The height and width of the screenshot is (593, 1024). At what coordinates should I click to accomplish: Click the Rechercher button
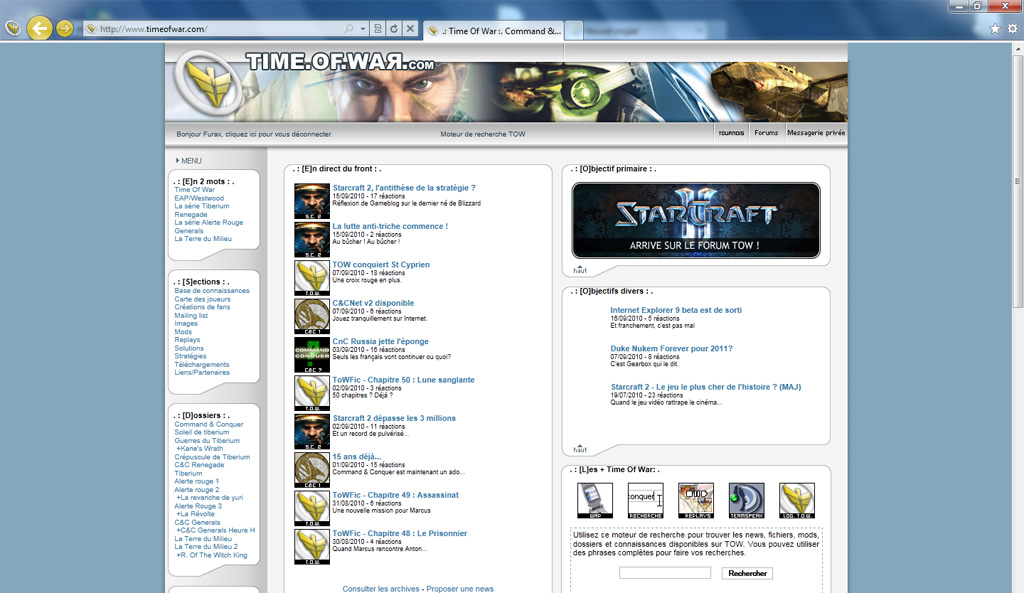(x=747, y=573)
